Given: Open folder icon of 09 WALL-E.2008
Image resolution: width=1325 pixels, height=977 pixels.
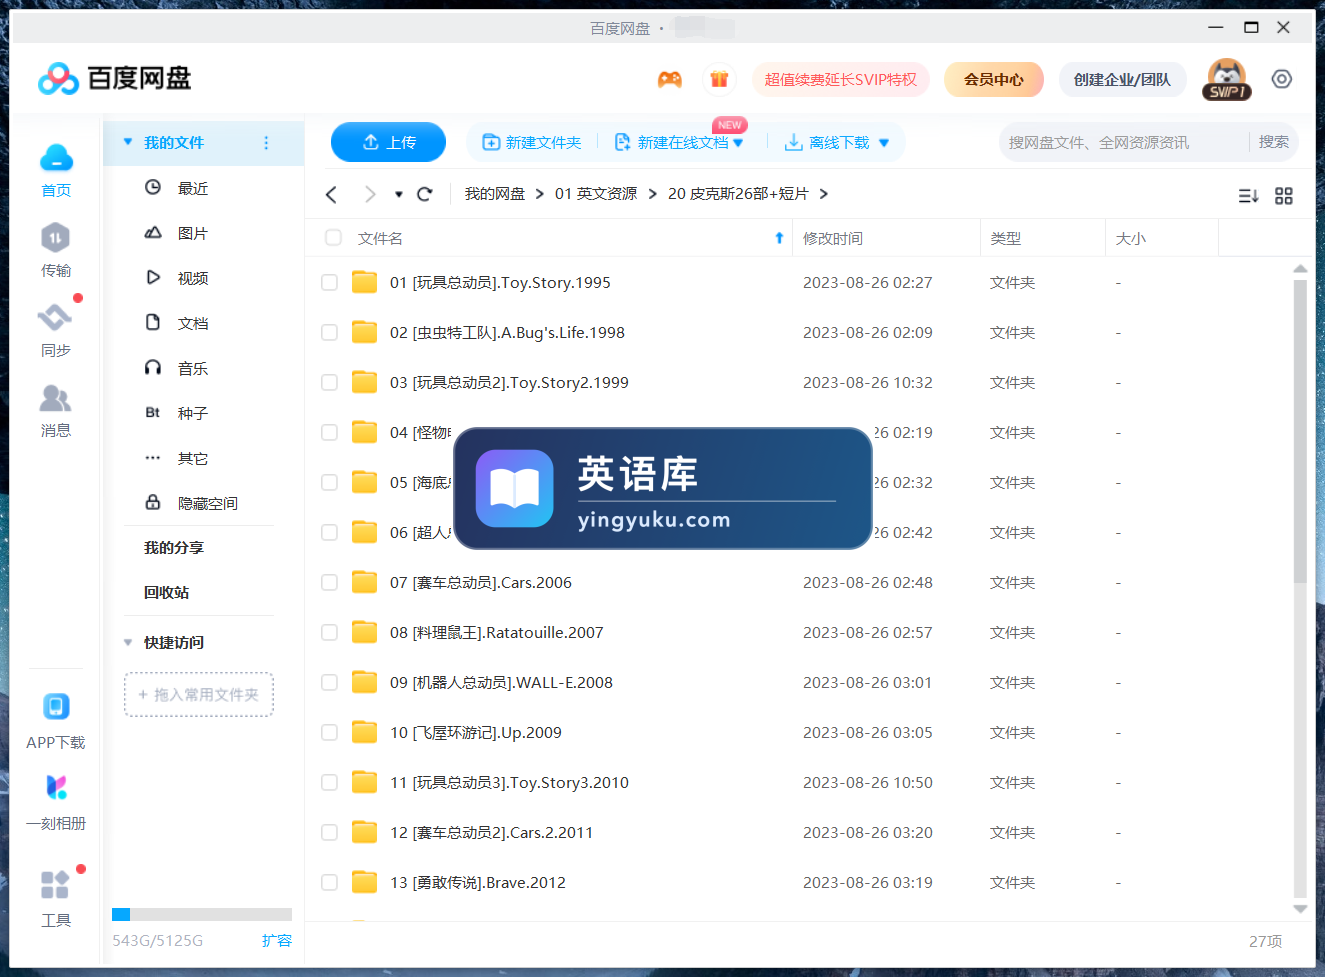Looking at the screenshot, I should [x=365, y=682].
